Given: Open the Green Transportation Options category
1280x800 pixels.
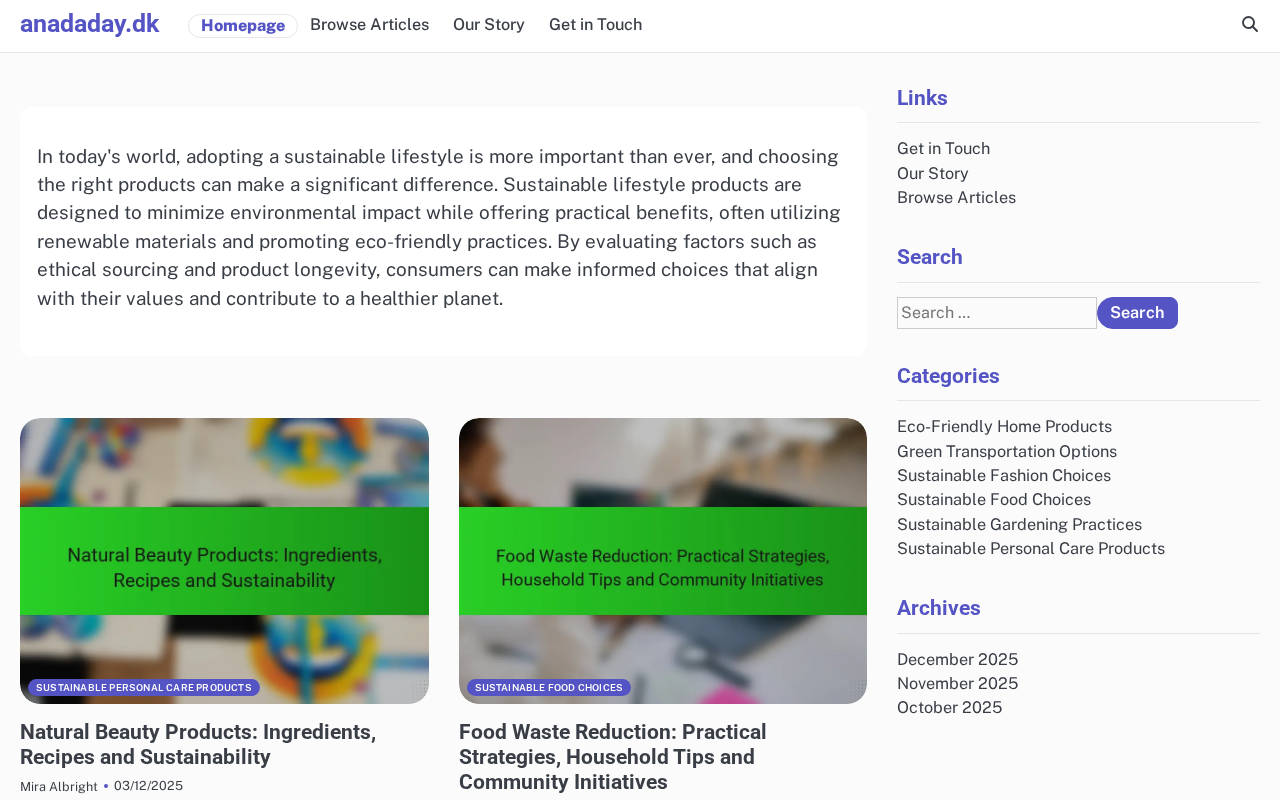Looking at the screenshot, I should tap(1006, 452).
